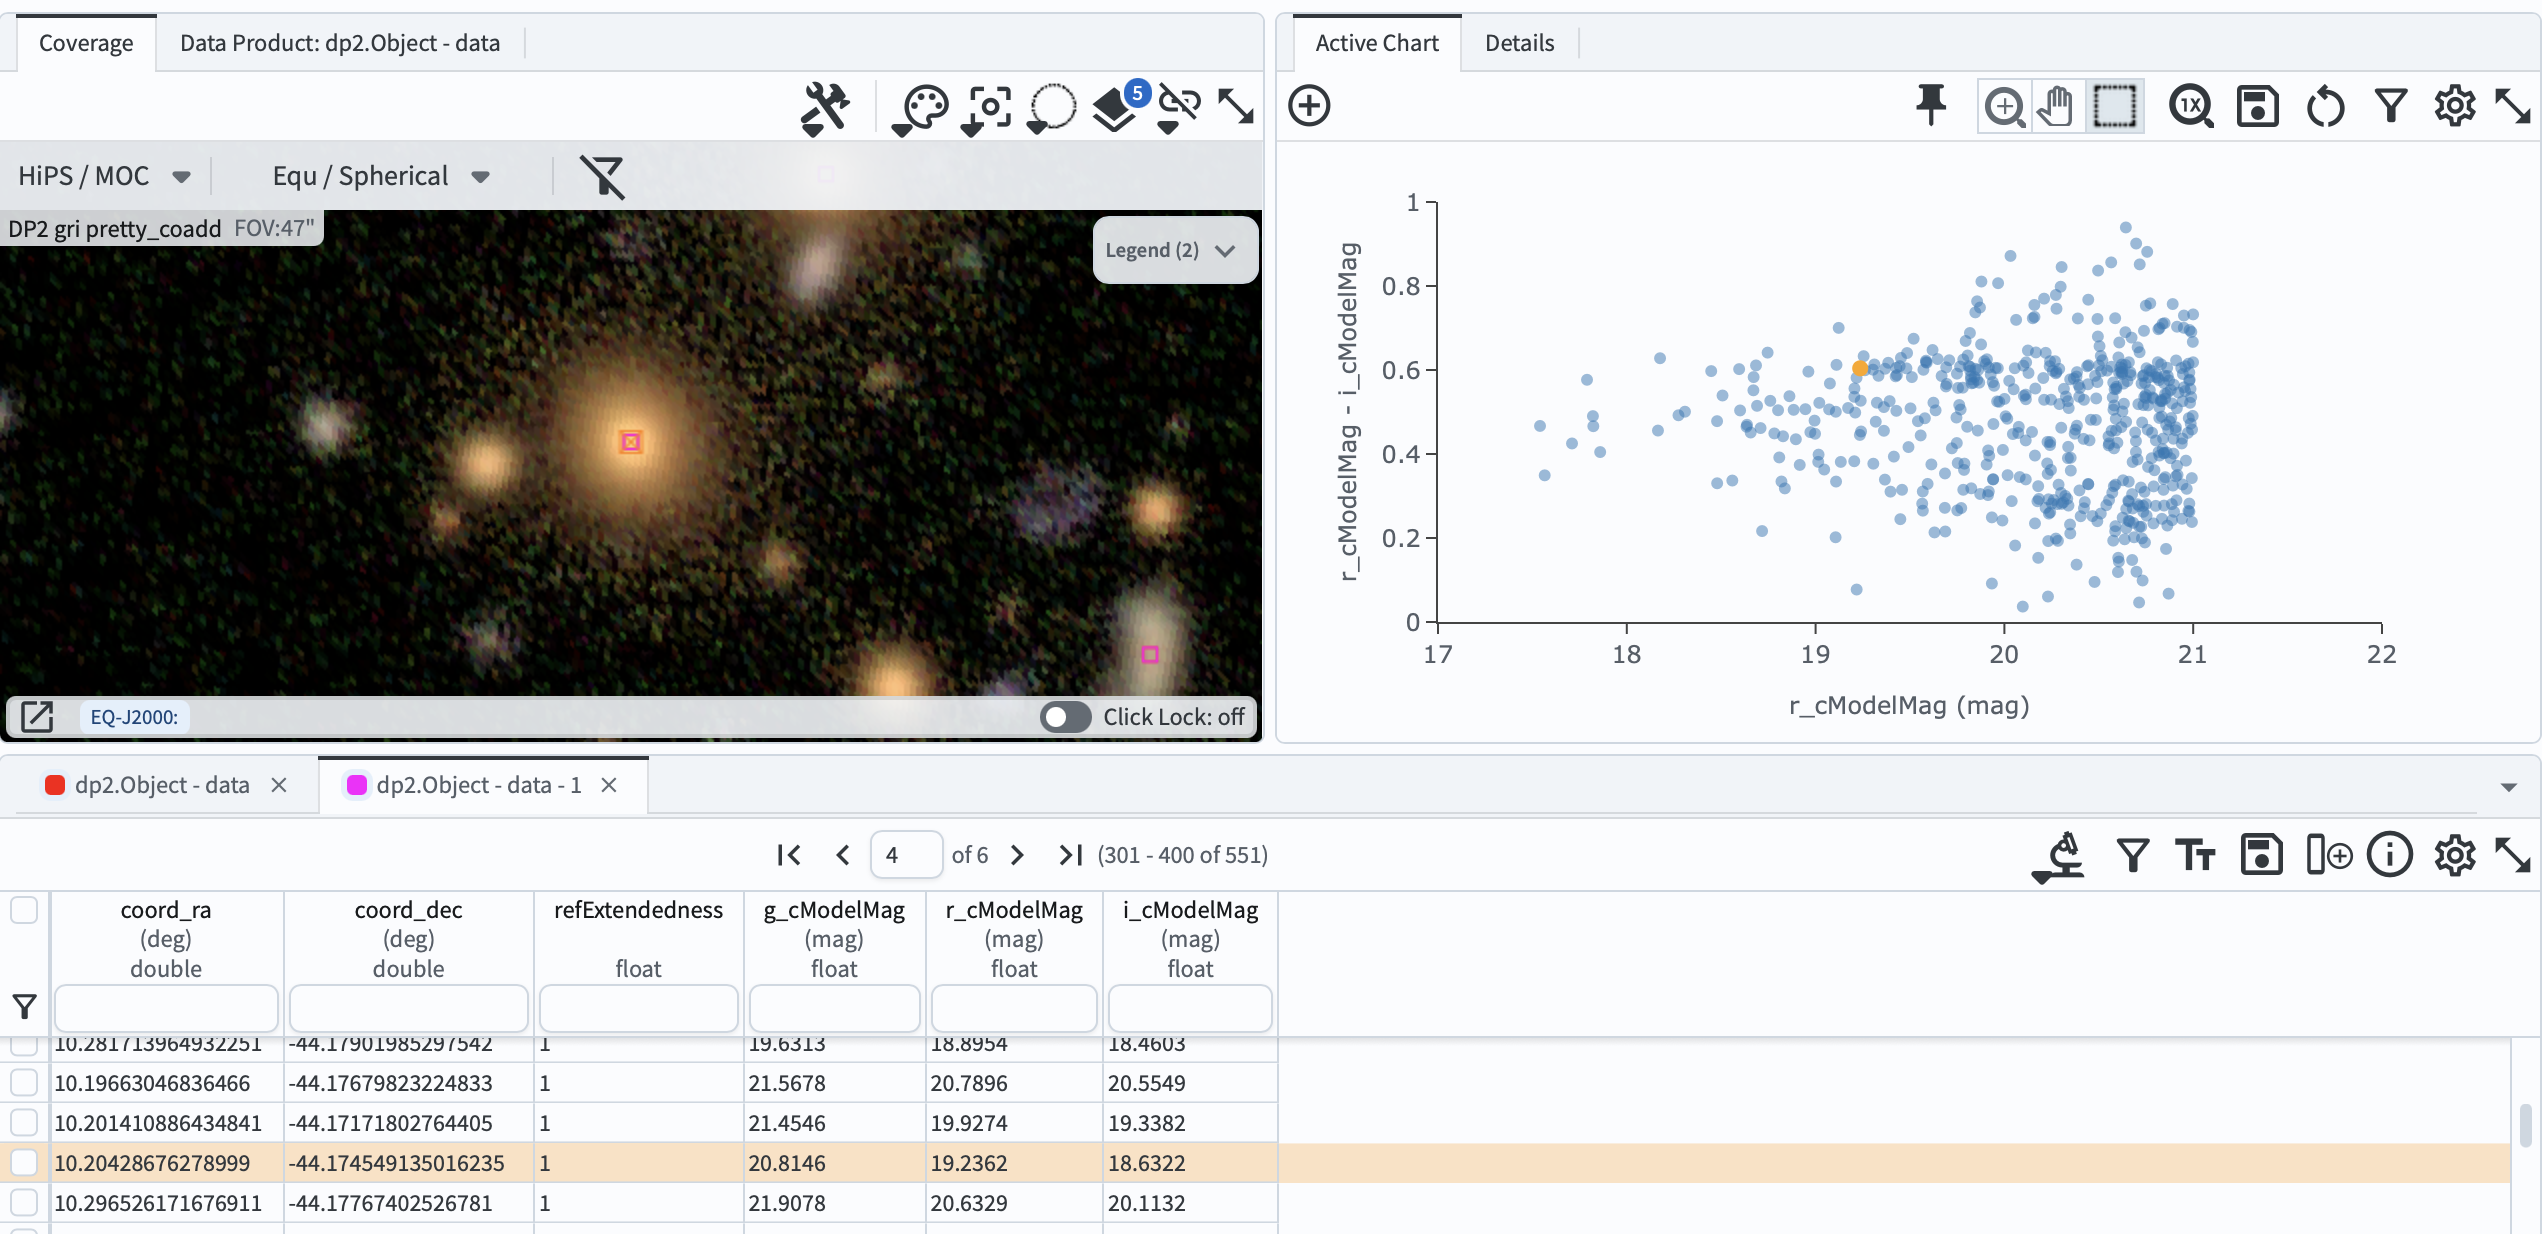Check the highlighted row 10.20428676278999
The height and width of the screenshot is (1234, 2542).
tap(24, 1162)
